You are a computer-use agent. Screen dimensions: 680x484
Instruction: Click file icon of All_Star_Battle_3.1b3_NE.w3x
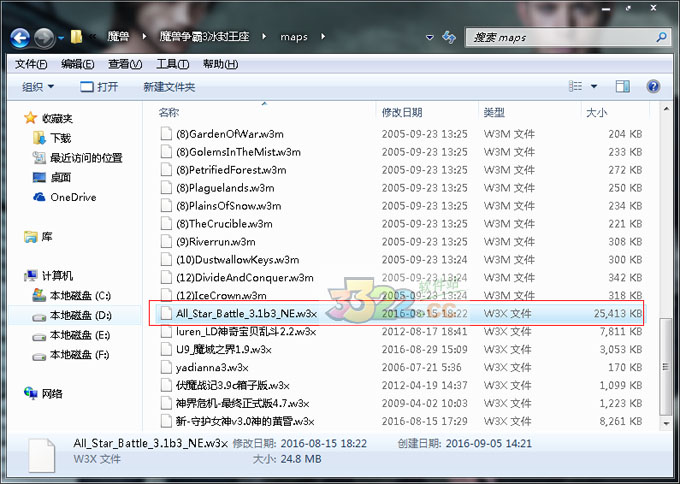tap(166, 313)
